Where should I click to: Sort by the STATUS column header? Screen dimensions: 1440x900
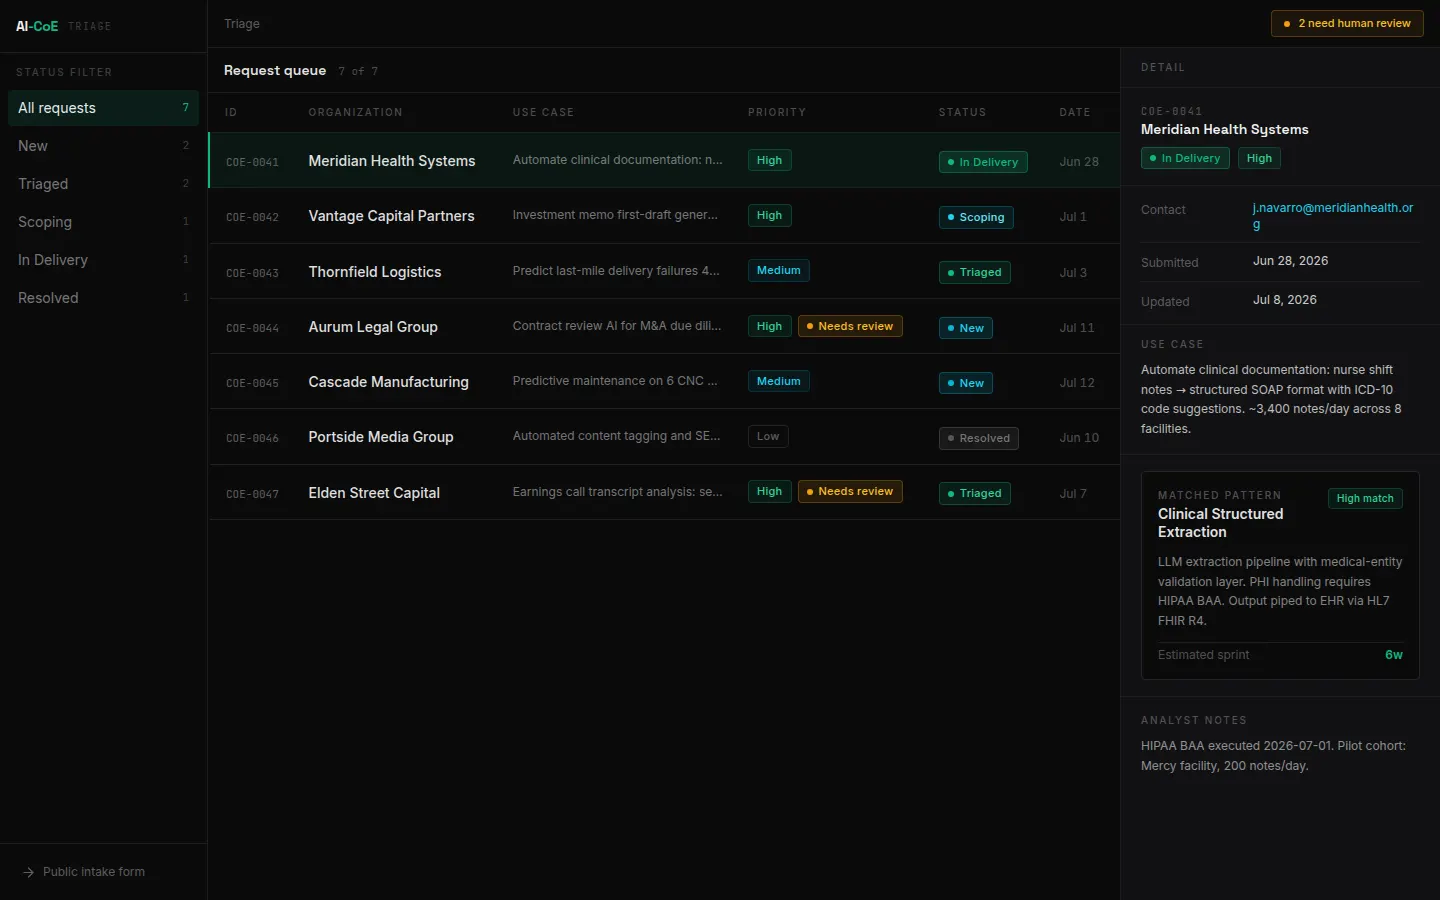[x=962, y=112]
